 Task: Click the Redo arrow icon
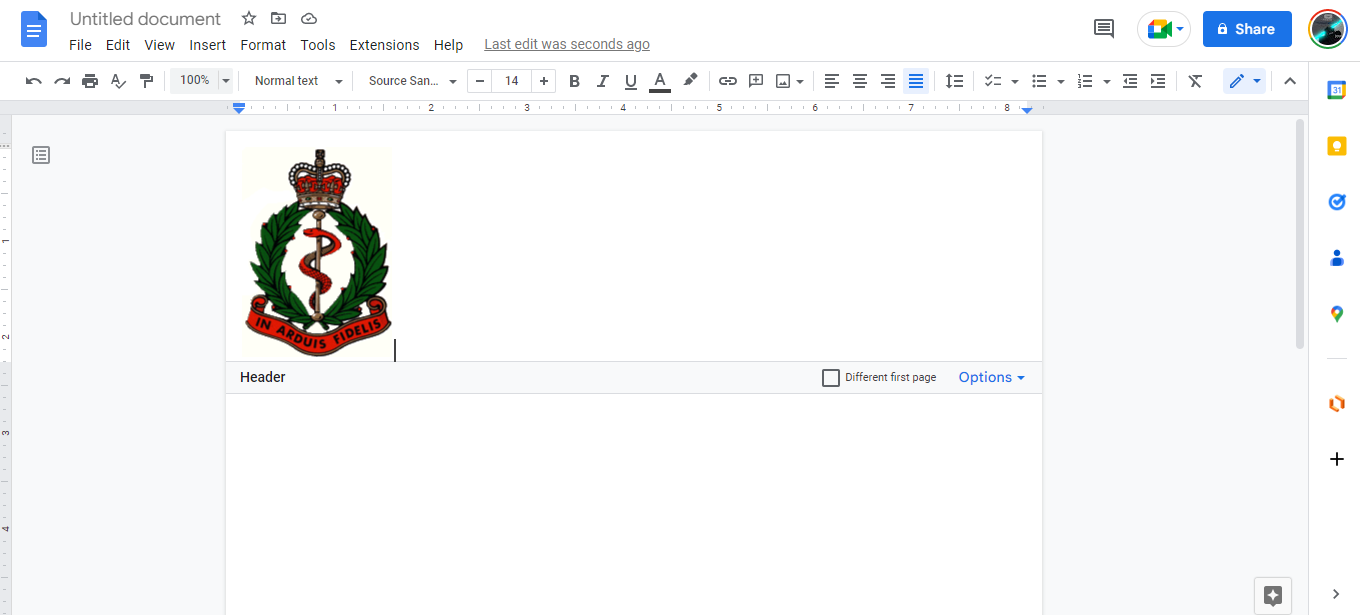(62, 81)
